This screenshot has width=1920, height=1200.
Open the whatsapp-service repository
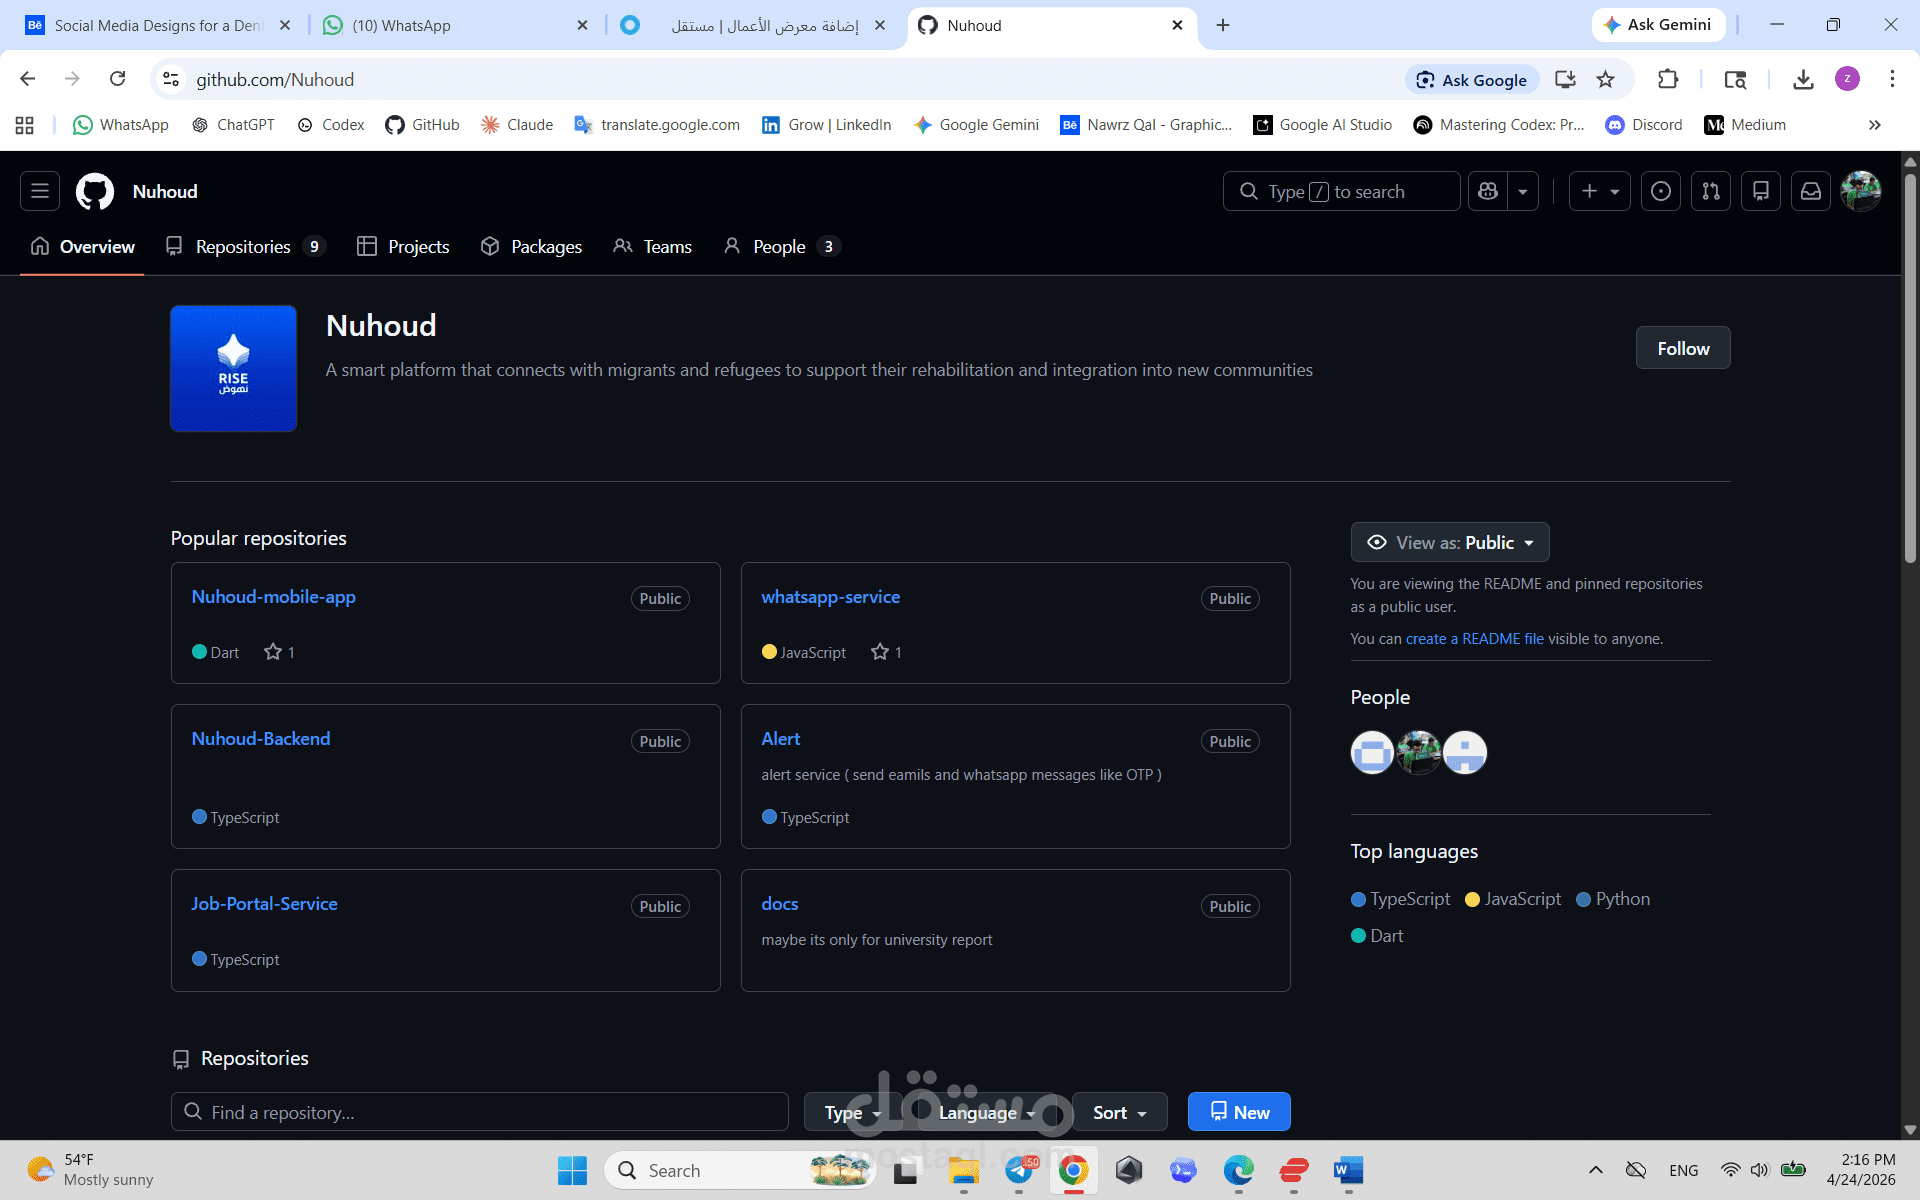pos(830,597)
